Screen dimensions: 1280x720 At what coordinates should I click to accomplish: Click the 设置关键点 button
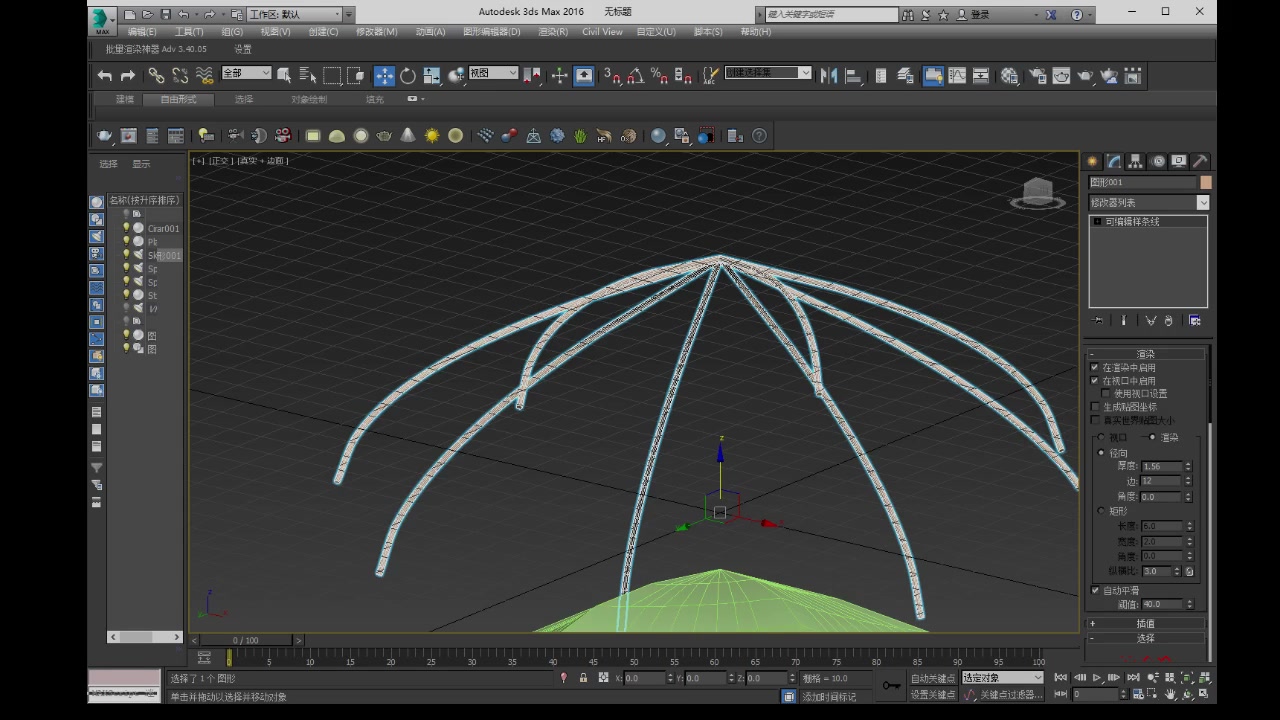tap(932, 695)
